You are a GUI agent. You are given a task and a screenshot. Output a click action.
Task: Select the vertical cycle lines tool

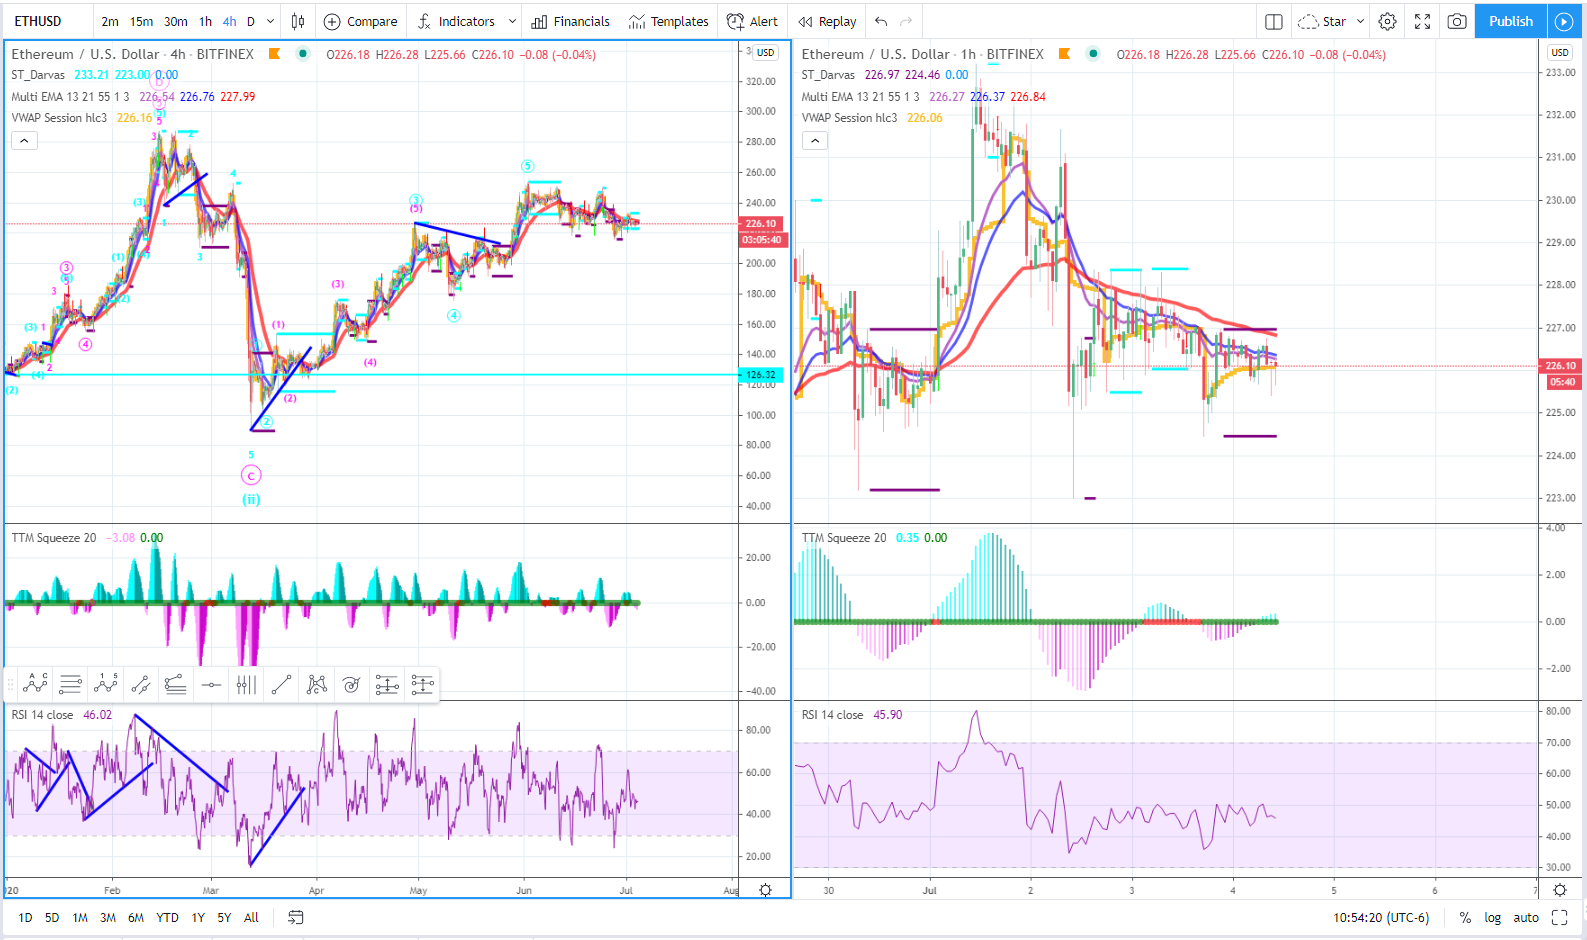coord(246,684)
